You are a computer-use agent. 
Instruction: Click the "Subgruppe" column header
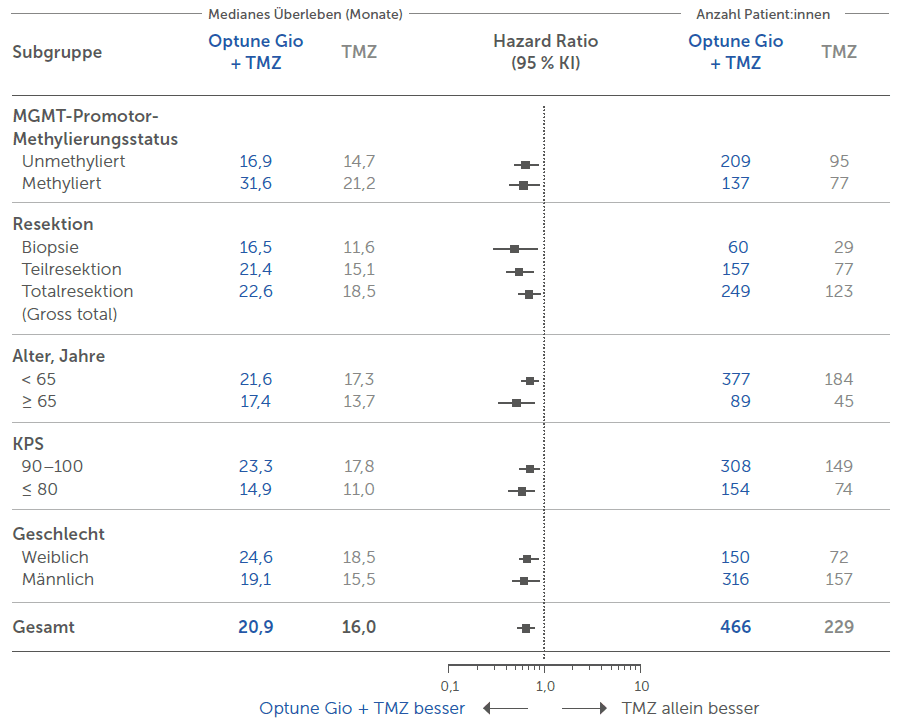tap(57, 52)
